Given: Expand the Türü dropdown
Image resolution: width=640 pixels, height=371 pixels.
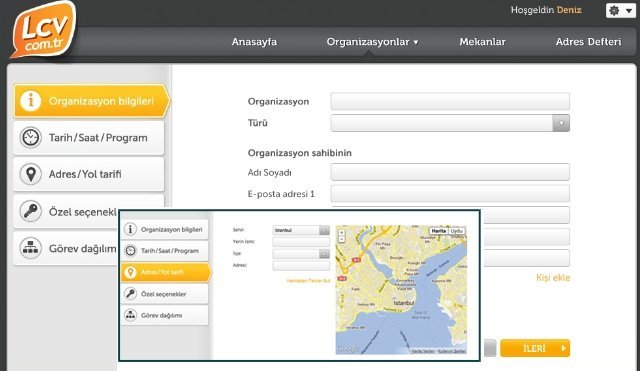Looking at the screenshot, I should tap(450, 123).
